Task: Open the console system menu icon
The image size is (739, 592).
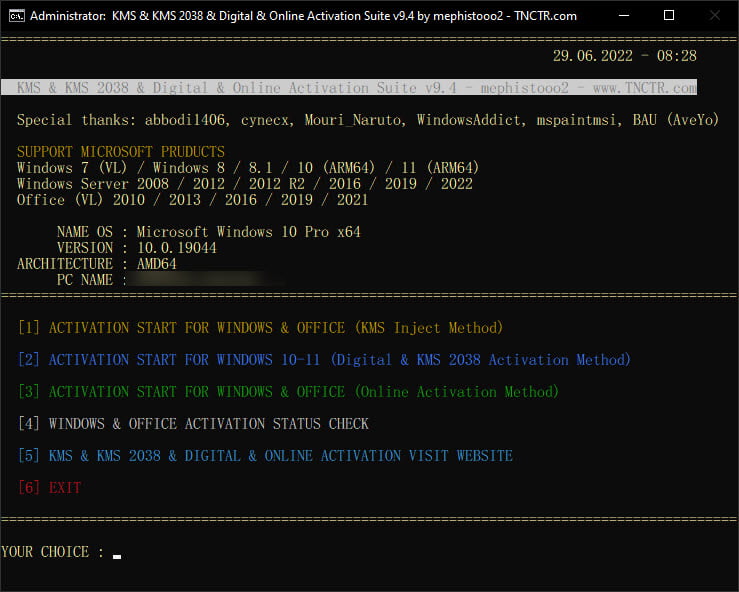Action: [x=16, y=16]
